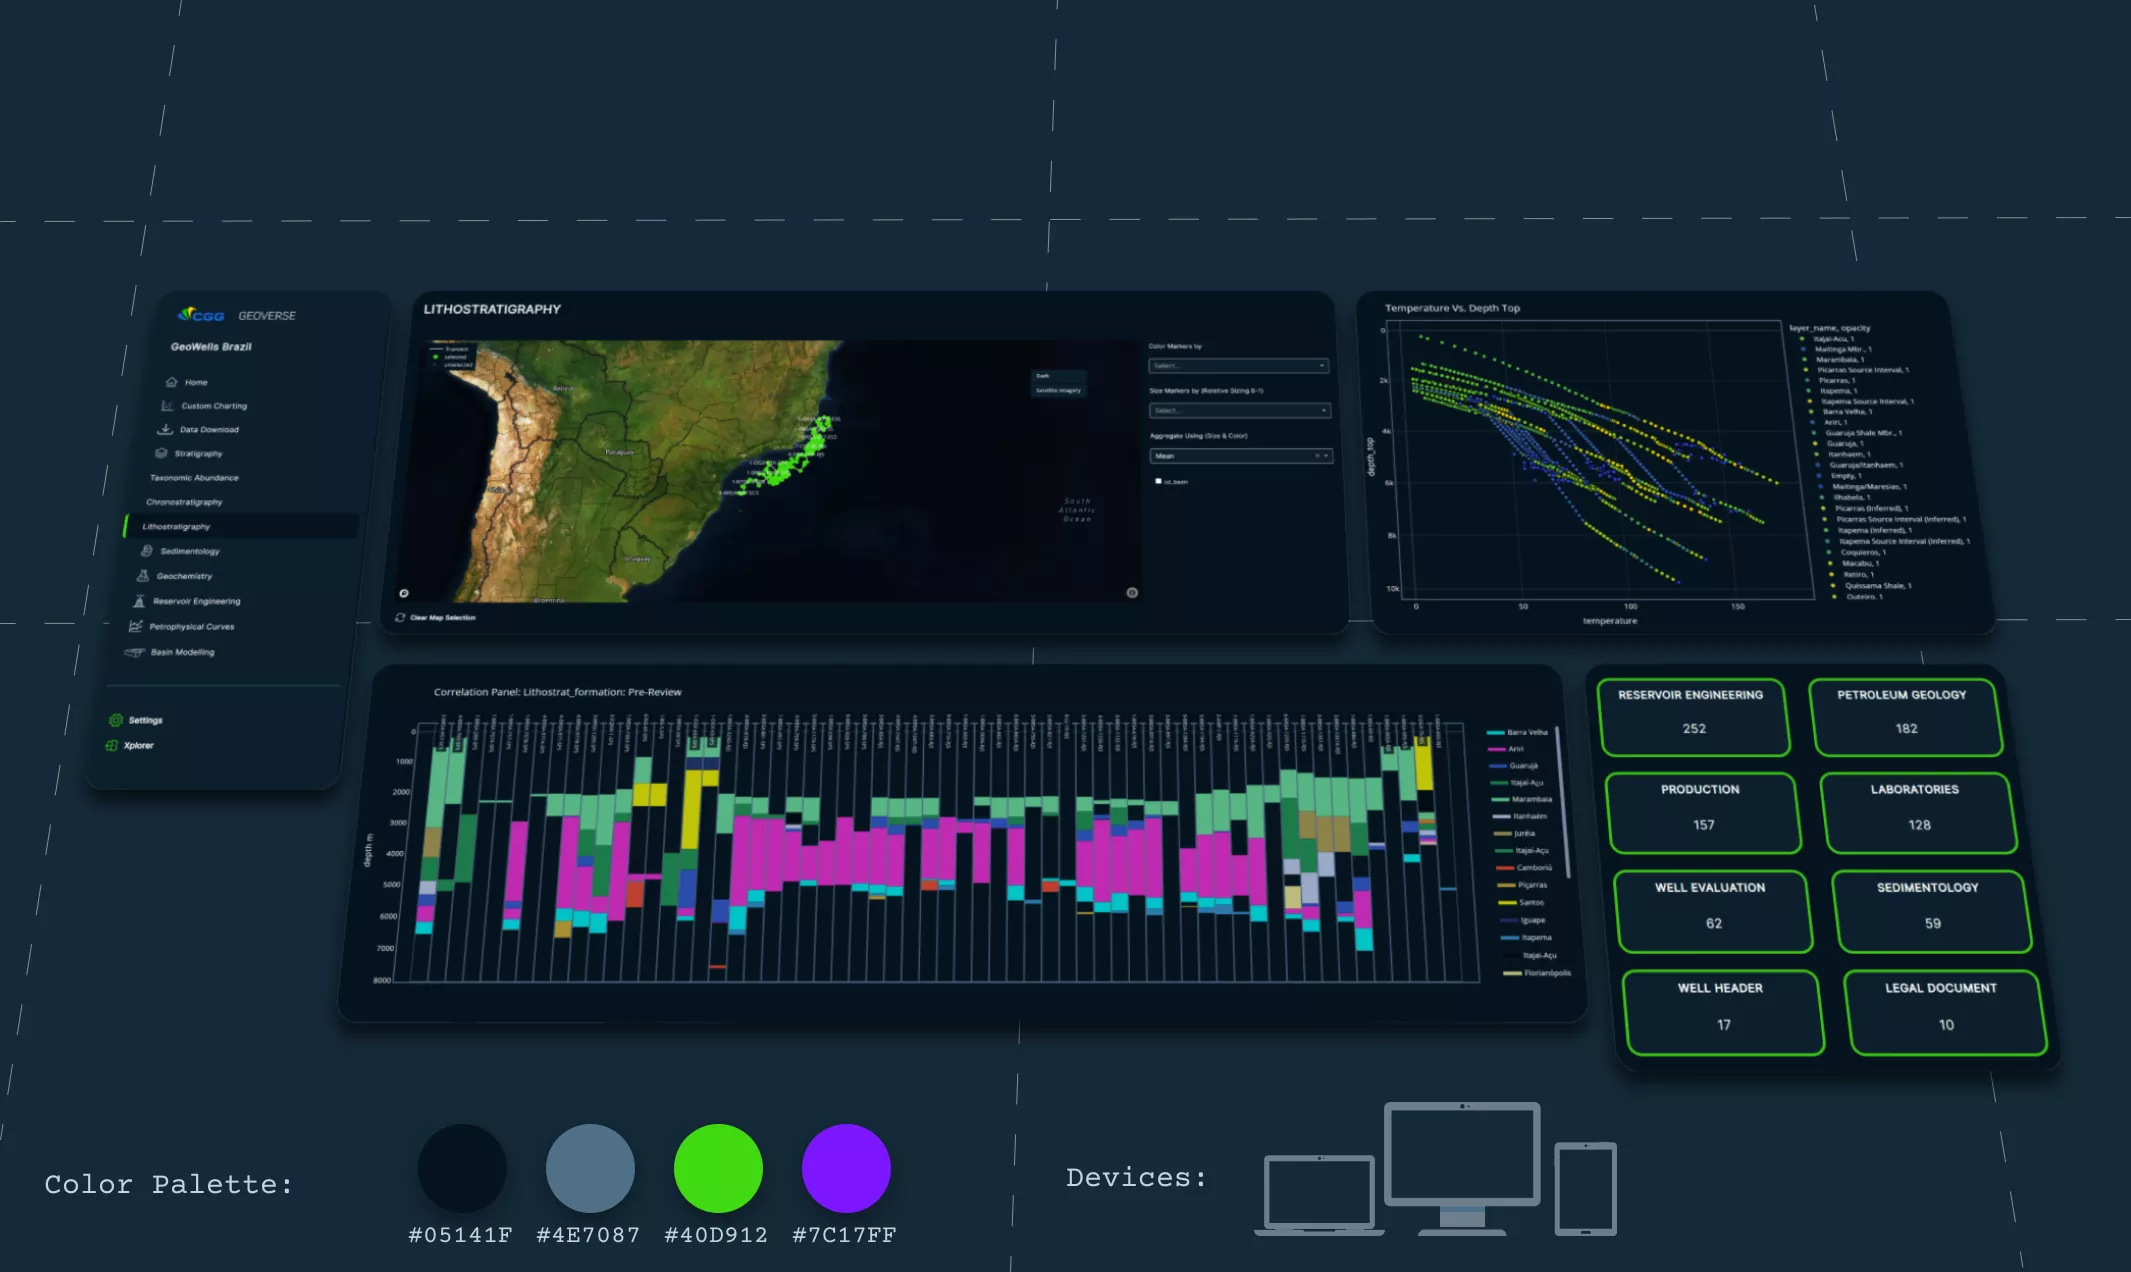The height and width of the screenshot is (1272, 2131).
Task: Switch map style to Dark
Action: click(1043, 376)
